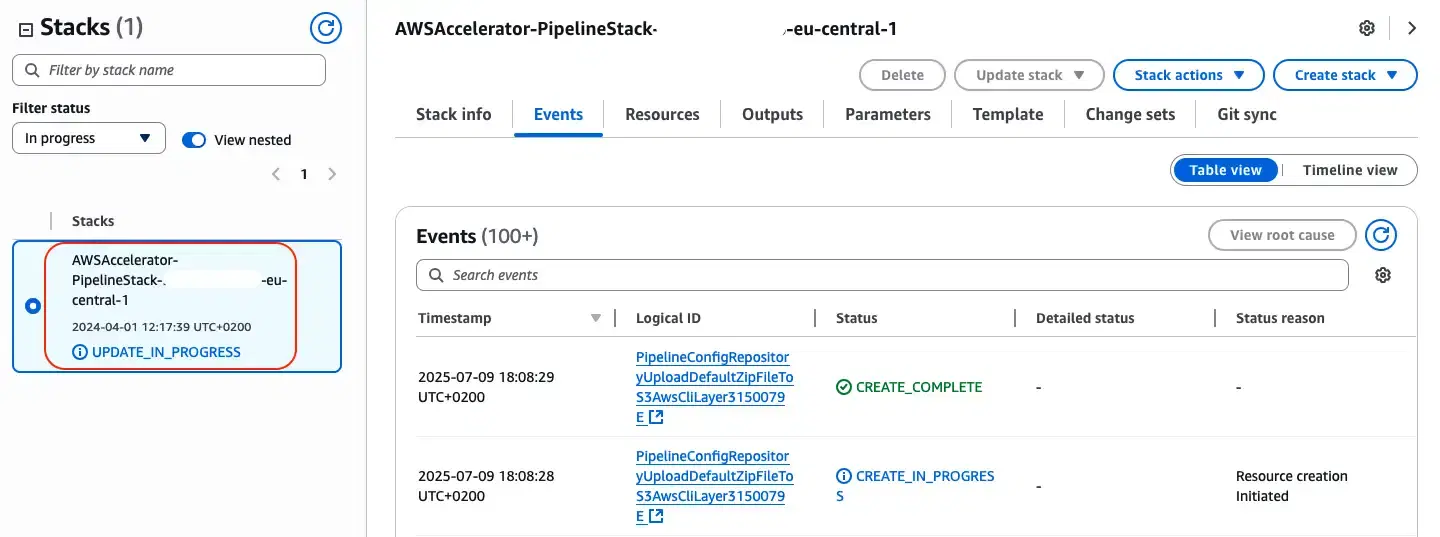Click the stack creation date 2024-04-01 text

tap(161, 327)
